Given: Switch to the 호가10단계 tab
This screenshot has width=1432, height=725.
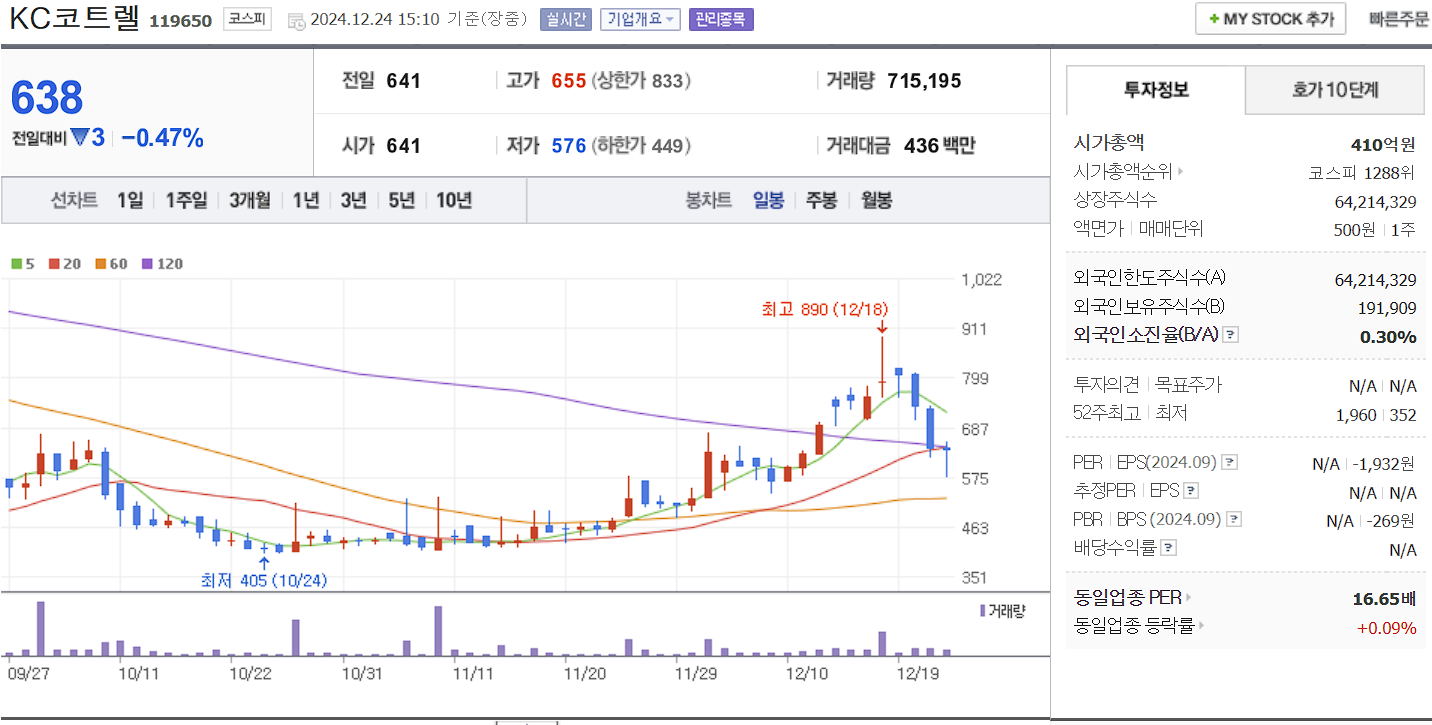Looking at the screenshot, I should click(x=1335, y=90).
